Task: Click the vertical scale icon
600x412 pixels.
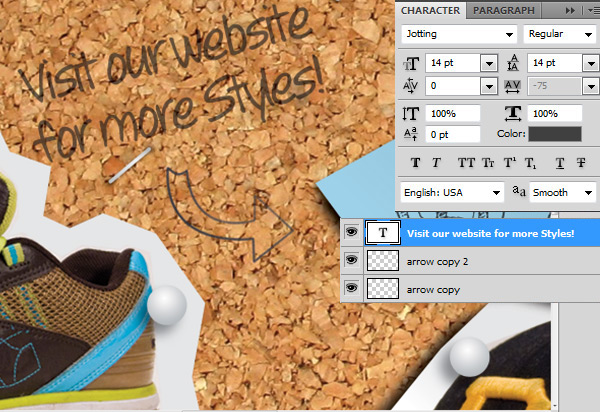Action: (411, 114)
